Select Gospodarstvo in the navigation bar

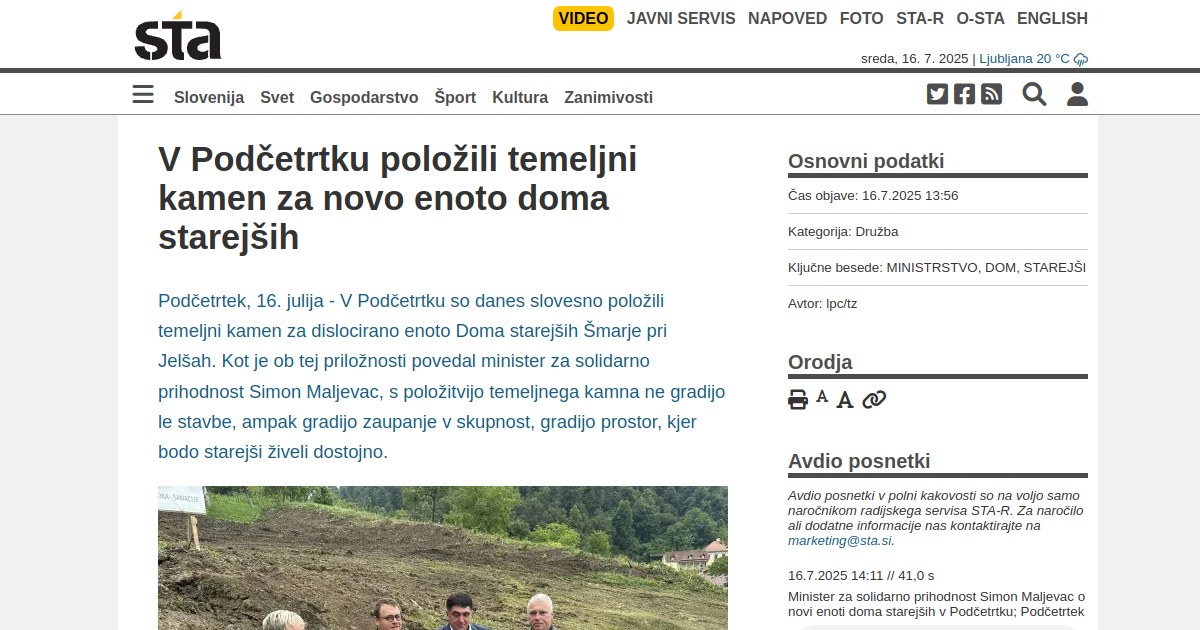point(364,97)
